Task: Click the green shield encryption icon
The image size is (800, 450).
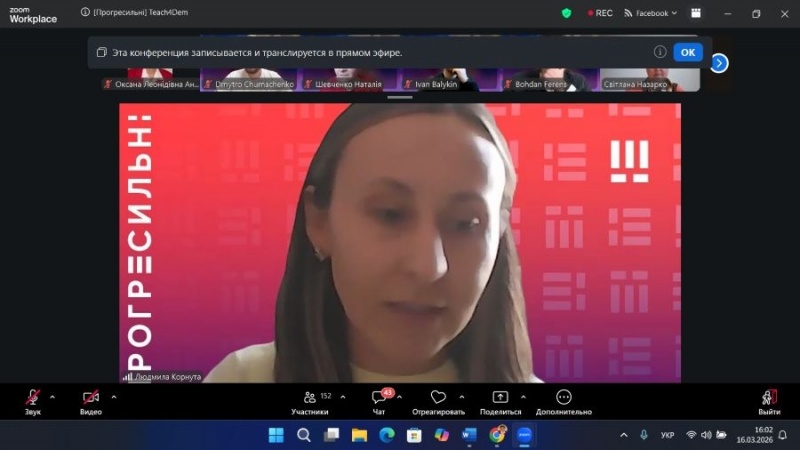Action: 567,13
